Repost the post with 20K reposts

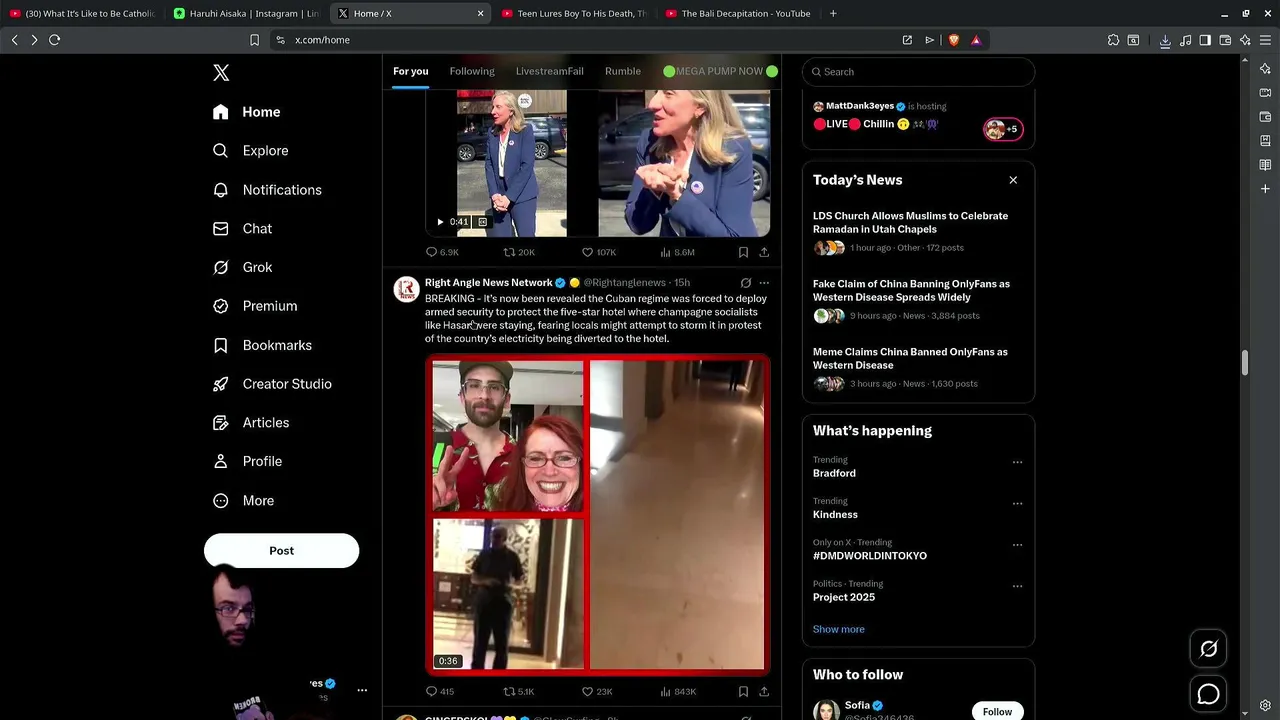click(x=518, y=252)
